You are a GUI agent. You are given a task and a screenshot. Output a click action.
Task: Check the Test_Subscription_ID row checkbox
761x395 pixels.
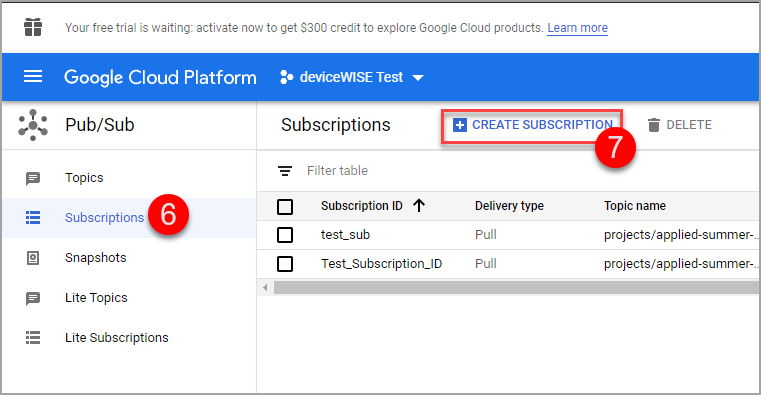[x=285, y=264]
